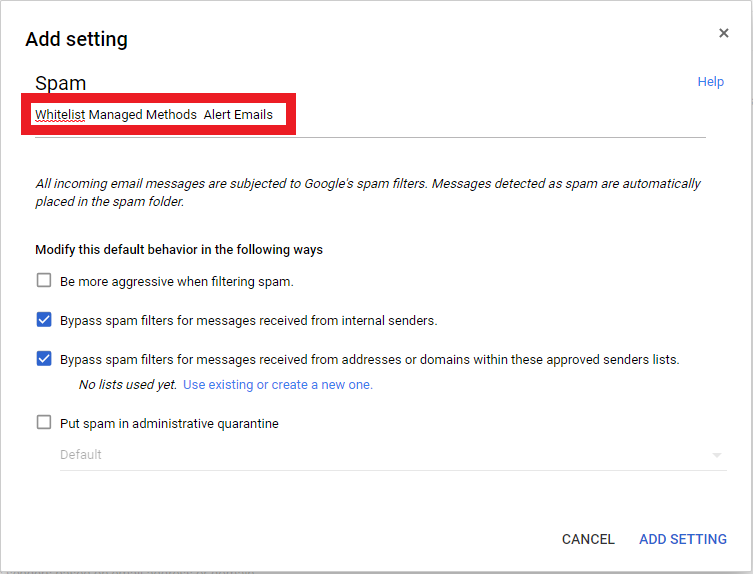Click the 'Be more aggressive when filtering spam' label

177,282
